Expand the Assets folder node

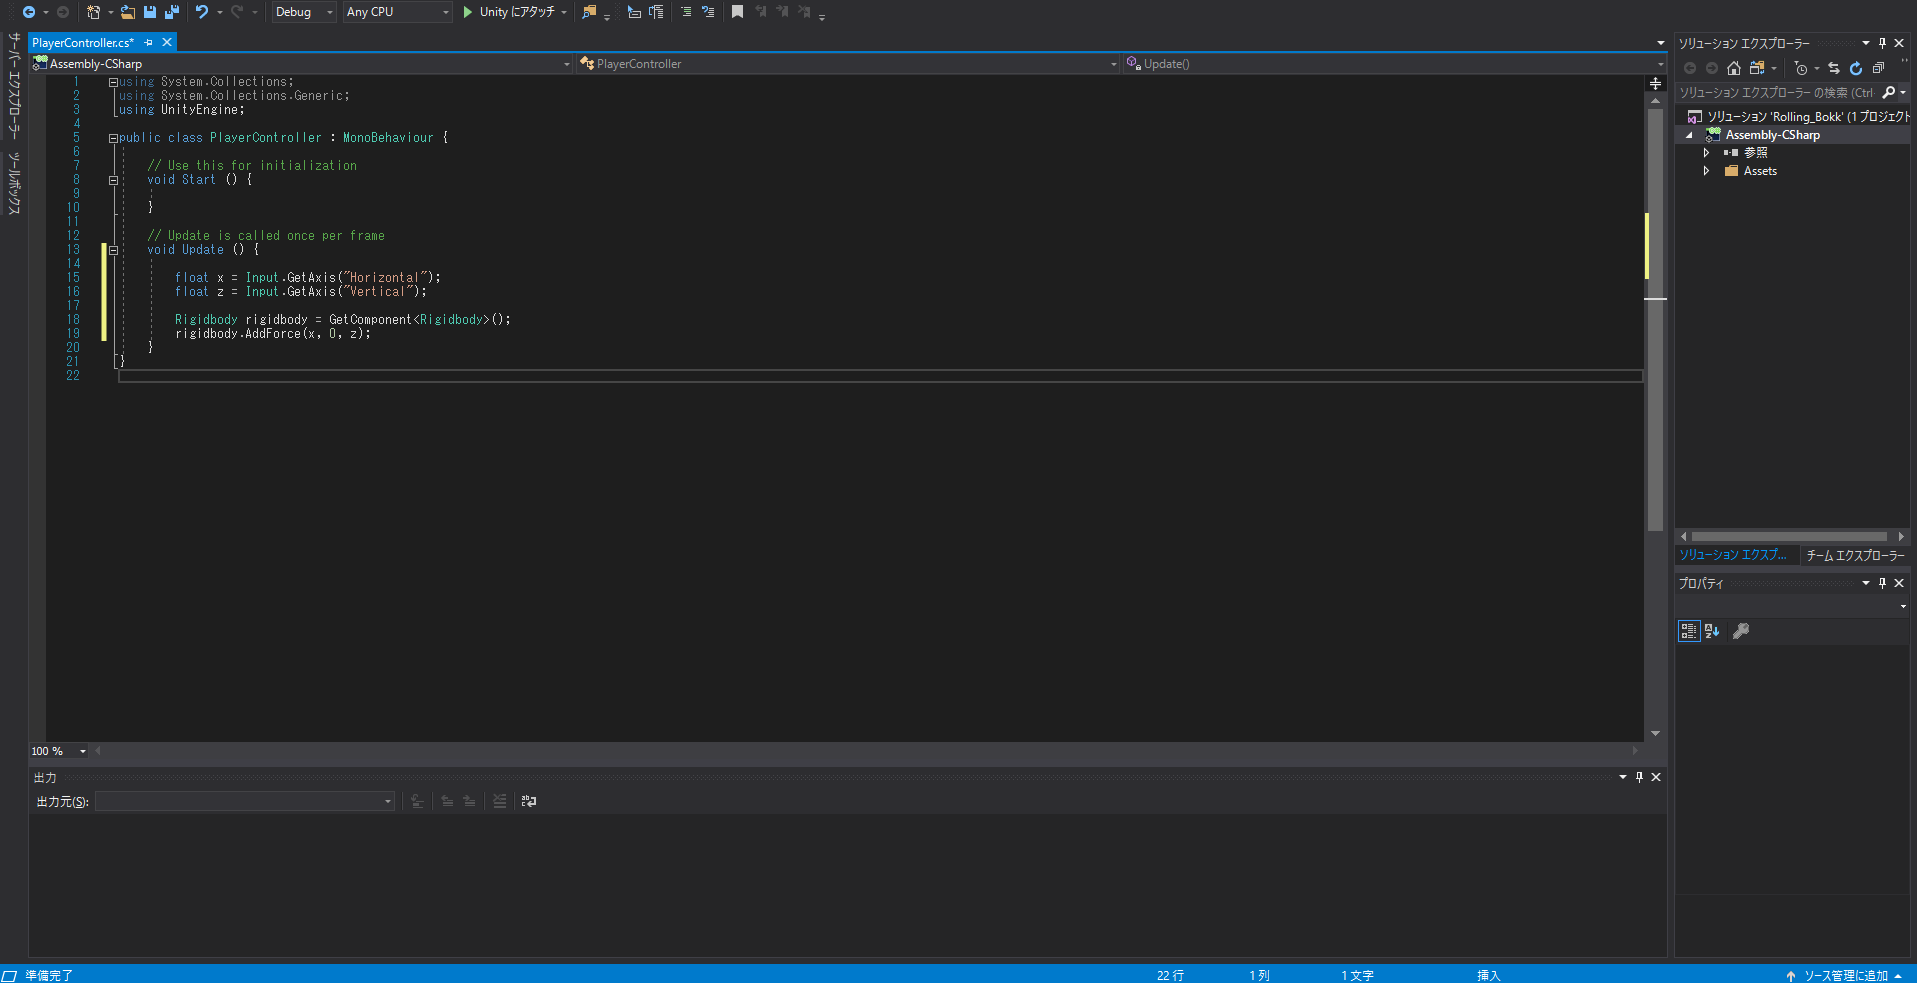point(1706,171)
